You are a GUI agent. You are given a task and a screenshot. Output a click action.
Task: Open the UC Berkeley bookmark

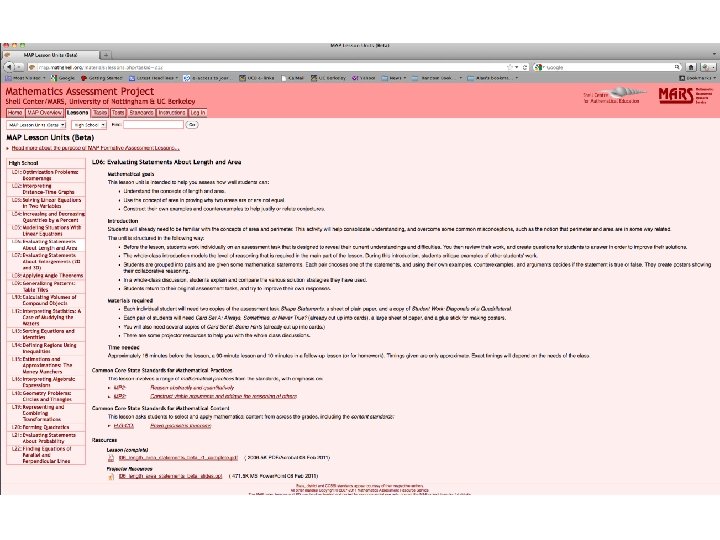click(x=328, y=78)
